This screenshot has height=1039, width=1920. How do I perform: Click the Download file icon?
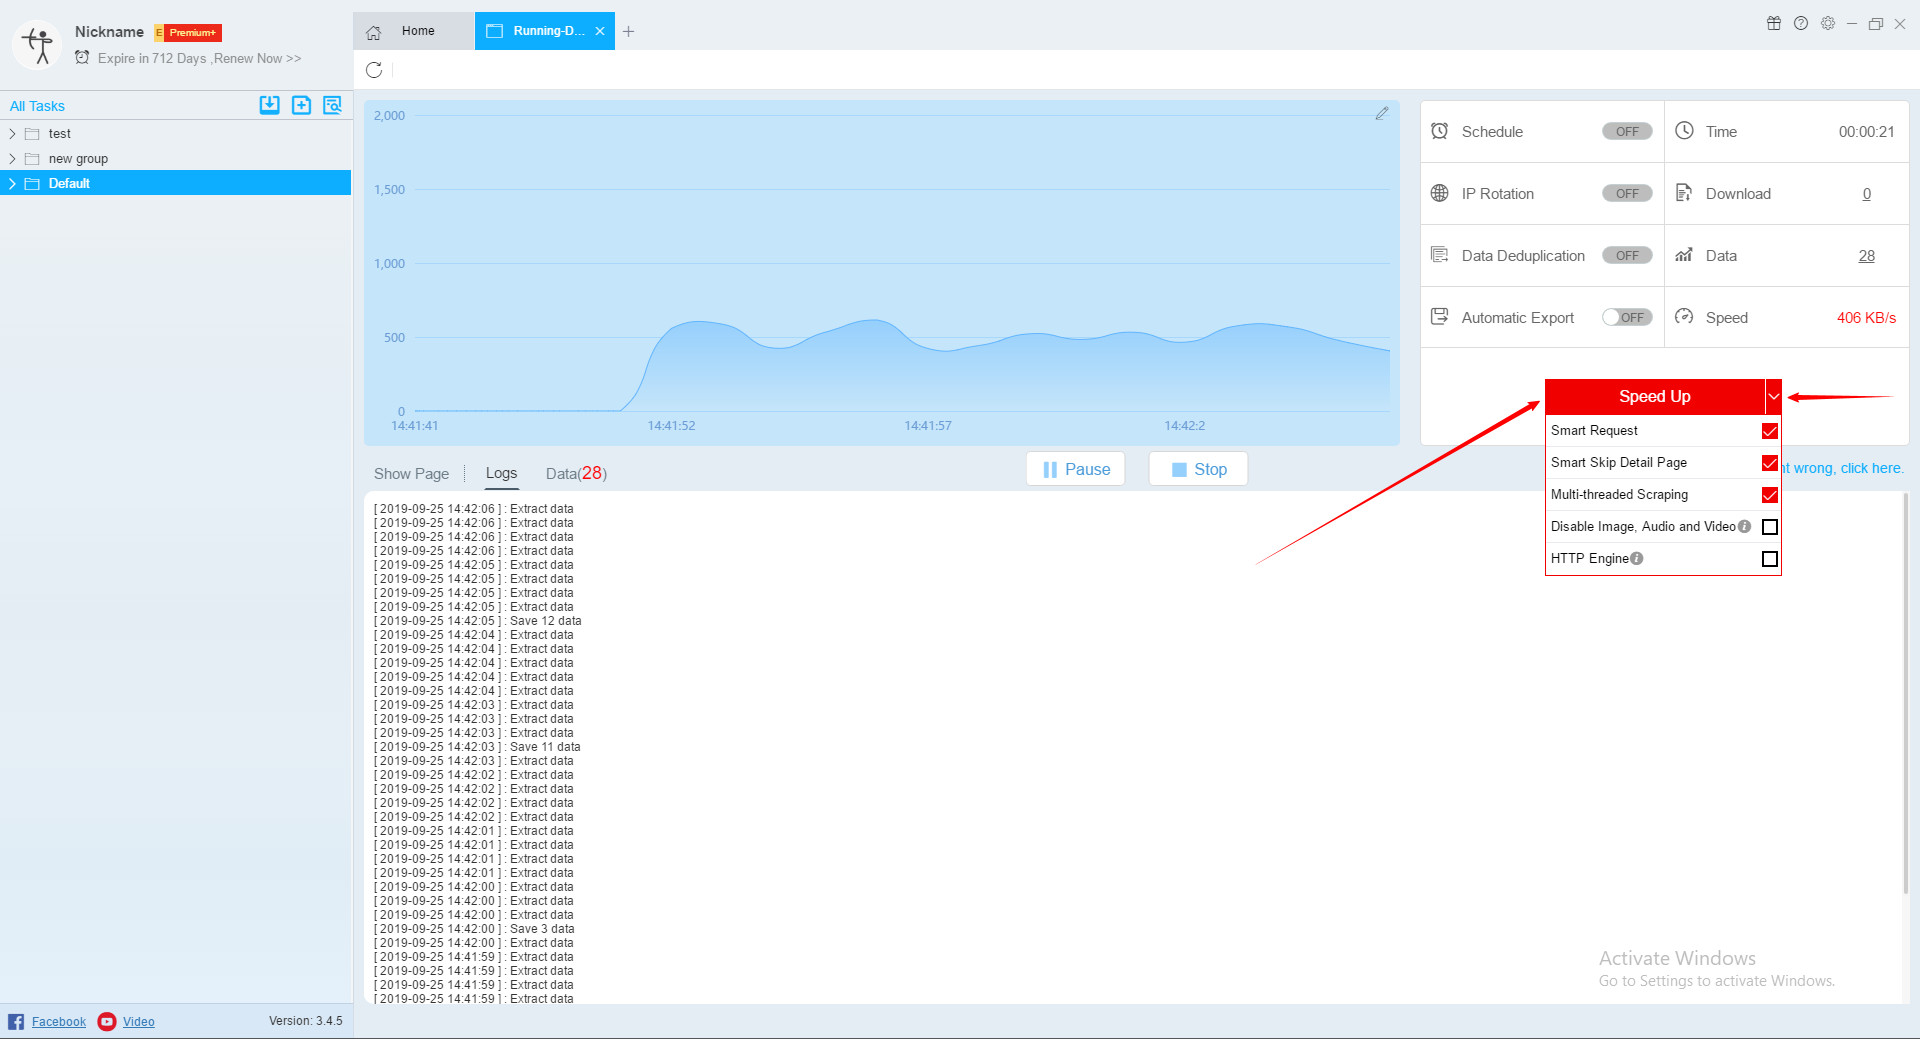1685,193
